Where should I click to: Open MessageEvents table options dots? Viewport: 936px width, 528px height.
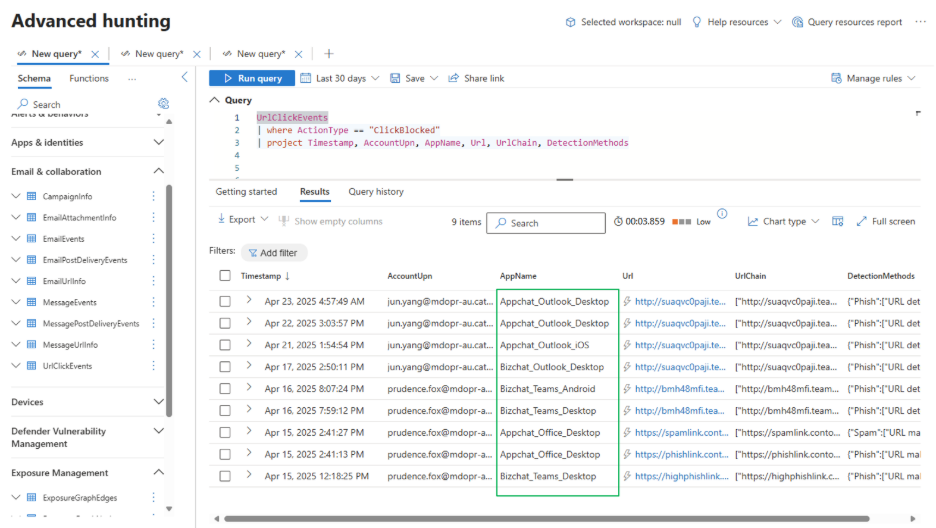pyautogui.click(x=153, y=302)
